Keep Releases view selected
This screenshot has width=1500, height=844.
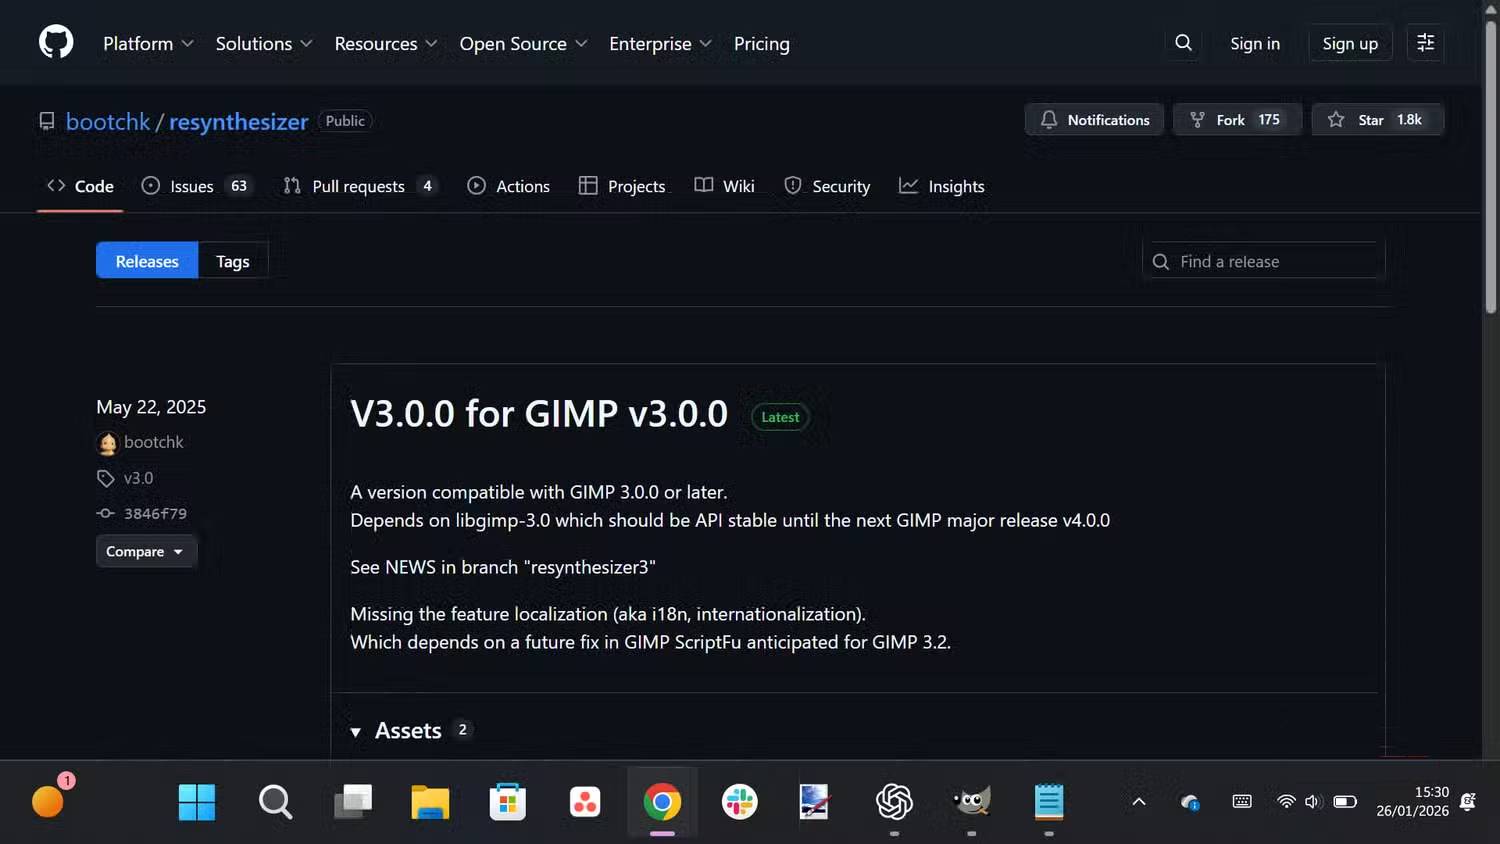(x=146, y=260)
